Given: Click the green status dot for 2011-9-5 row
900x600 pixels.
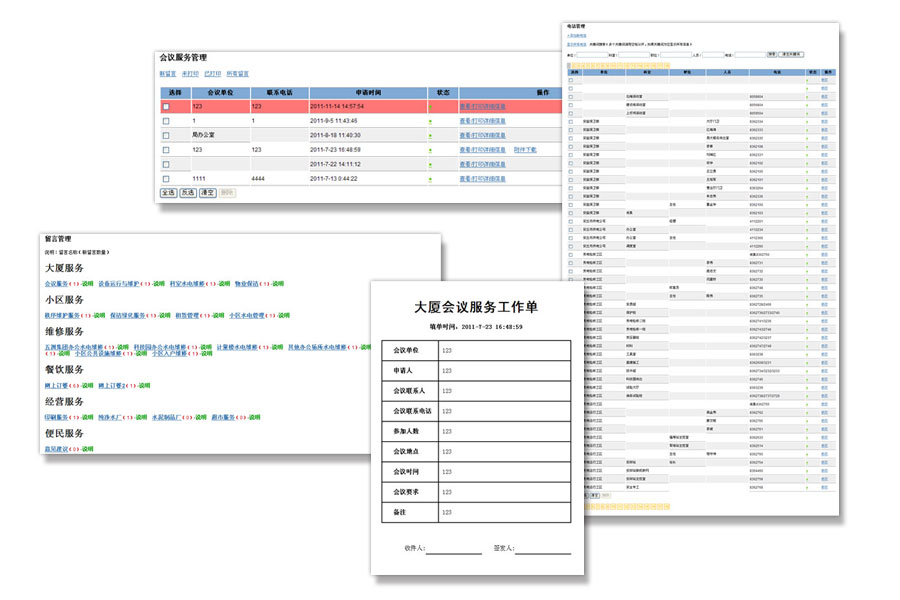Looking at the screenshot, I should pyautogui.click(x=430, y=122).
